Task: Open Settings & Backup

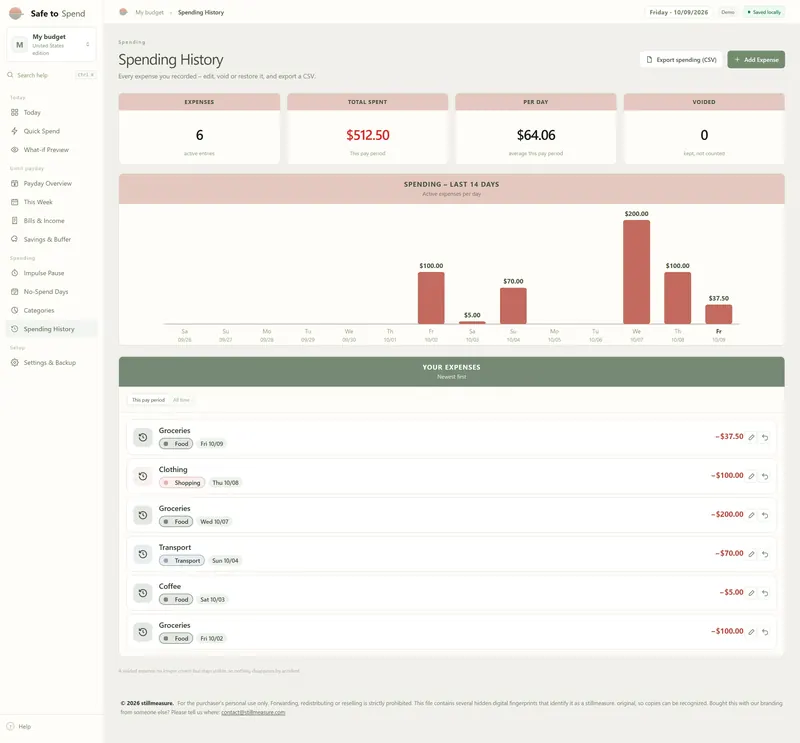Action: [x=51, y=362]
